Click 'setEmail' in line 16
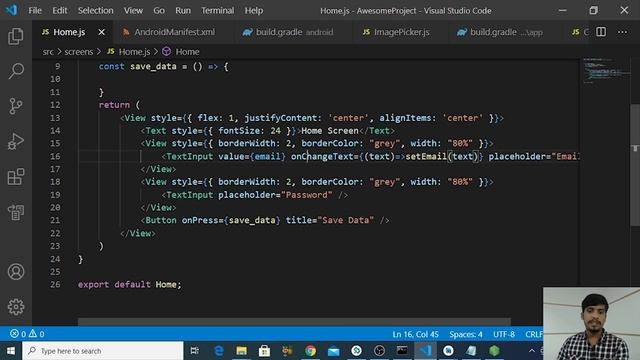The image size is (640, 360). point(426,156)
